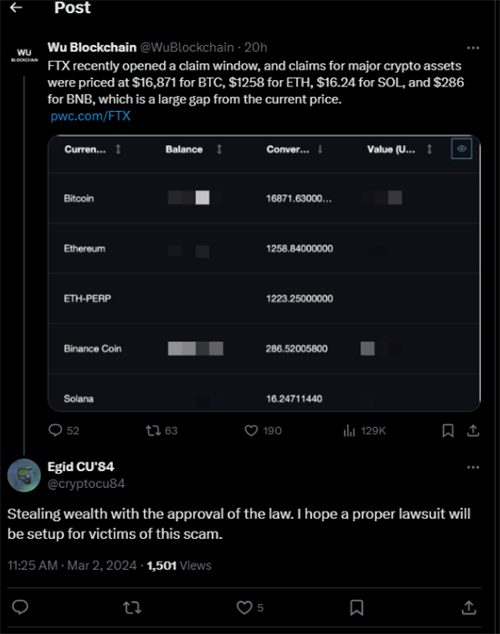Reply to Egid CU'84's post
This screenshot has width=500, height=634.
(x=20, y=607)
